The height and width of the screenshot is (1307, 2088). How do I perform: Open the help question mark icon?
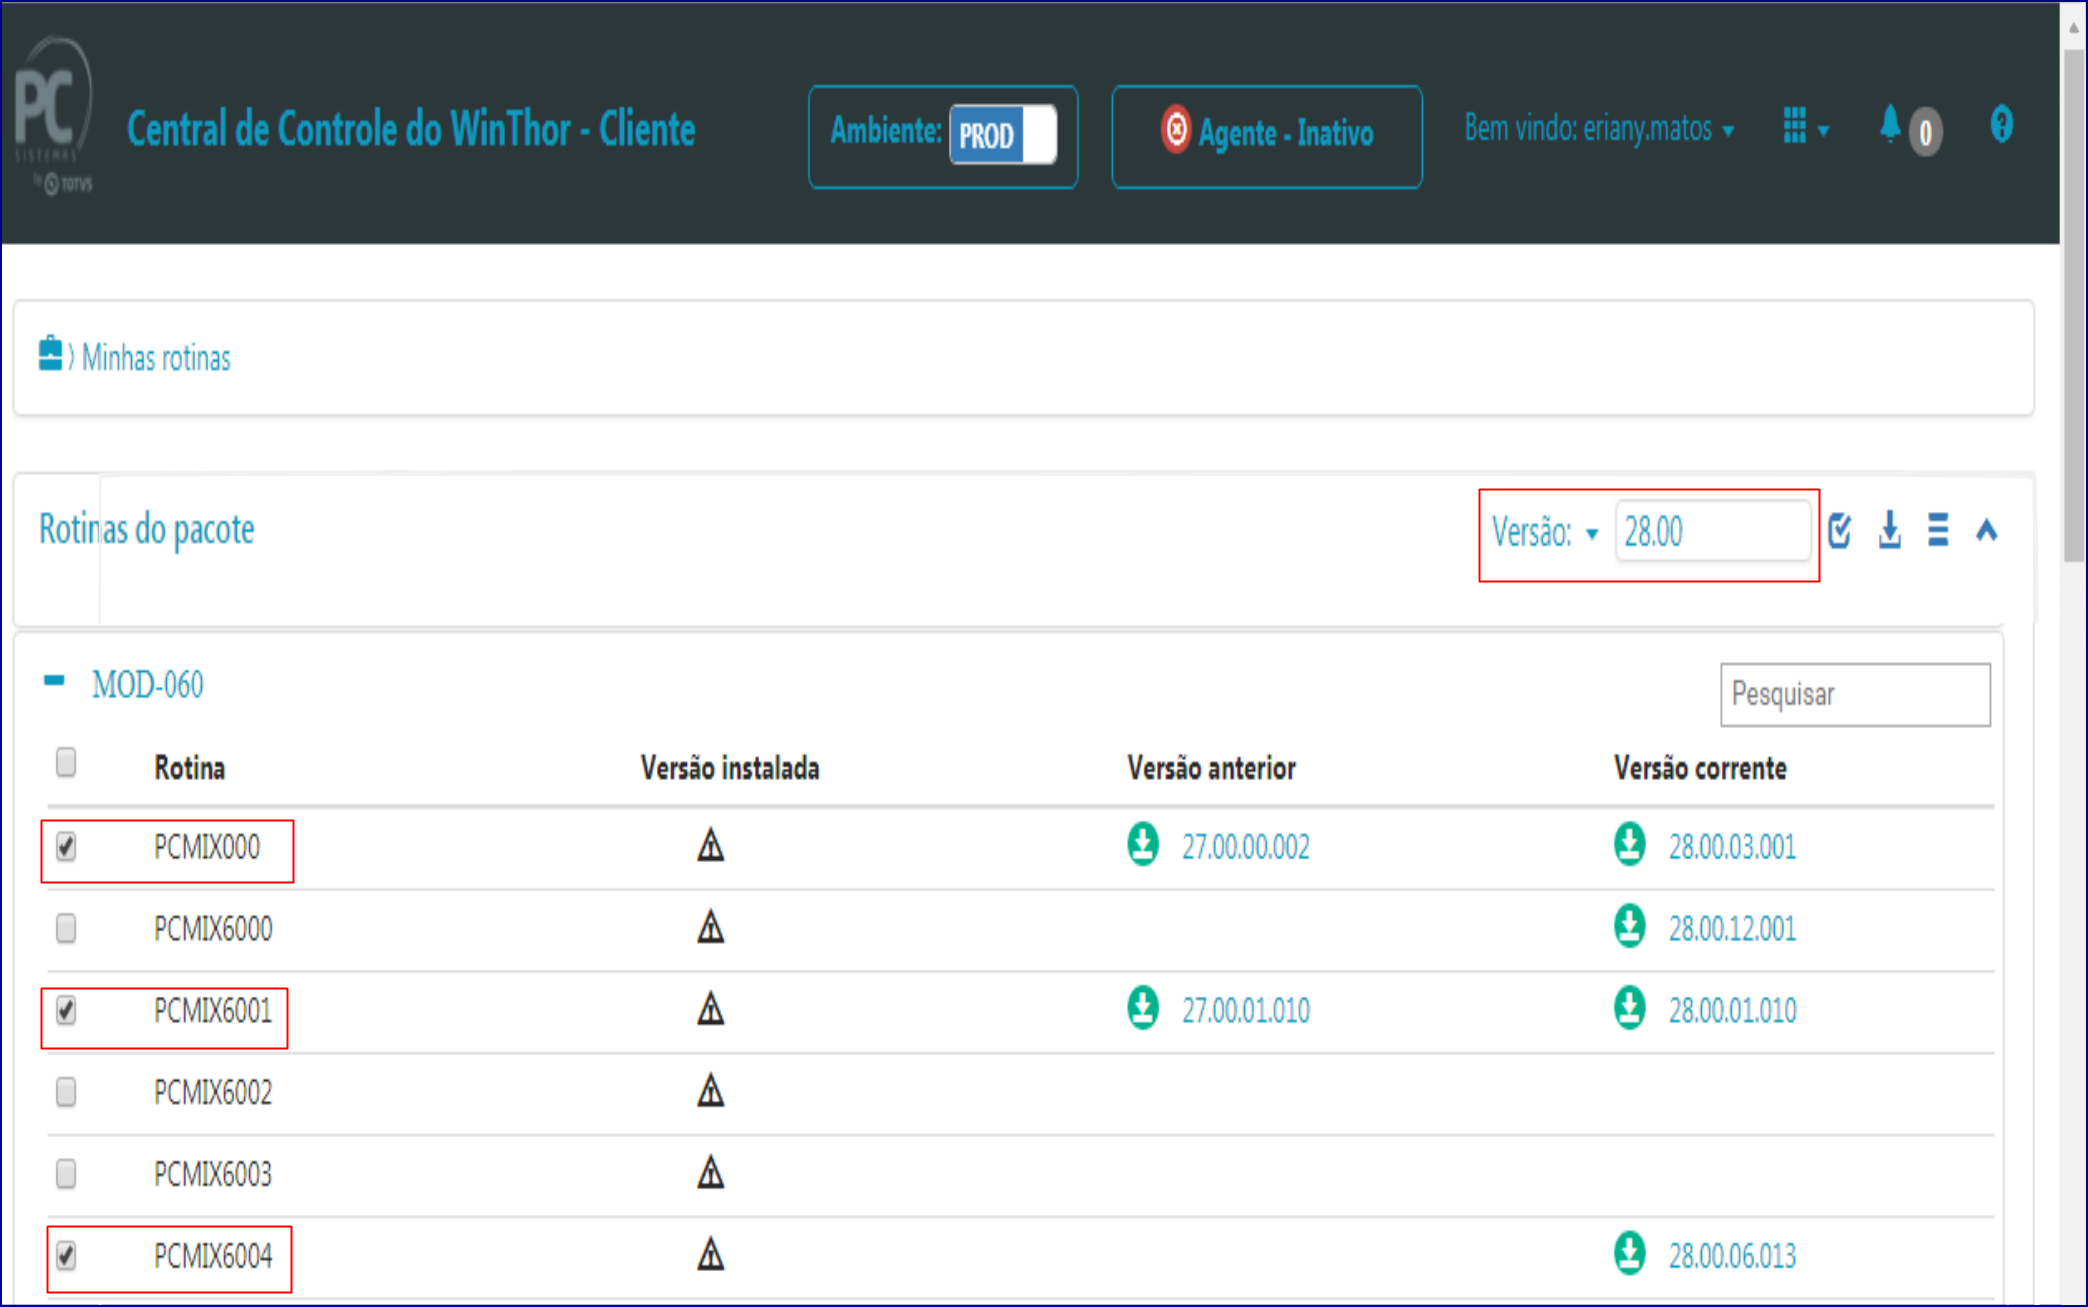[x=2001, y=125]
